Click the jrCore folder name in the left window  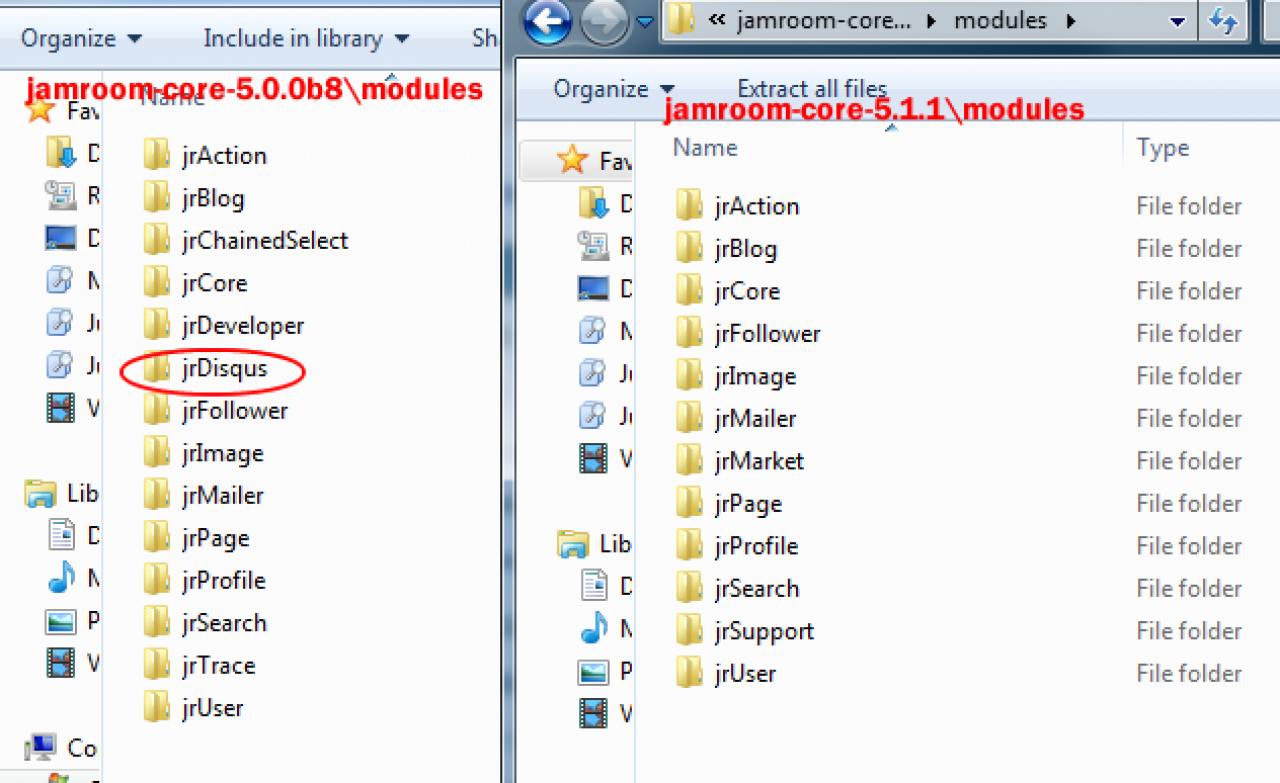click(x=214, y=283)
